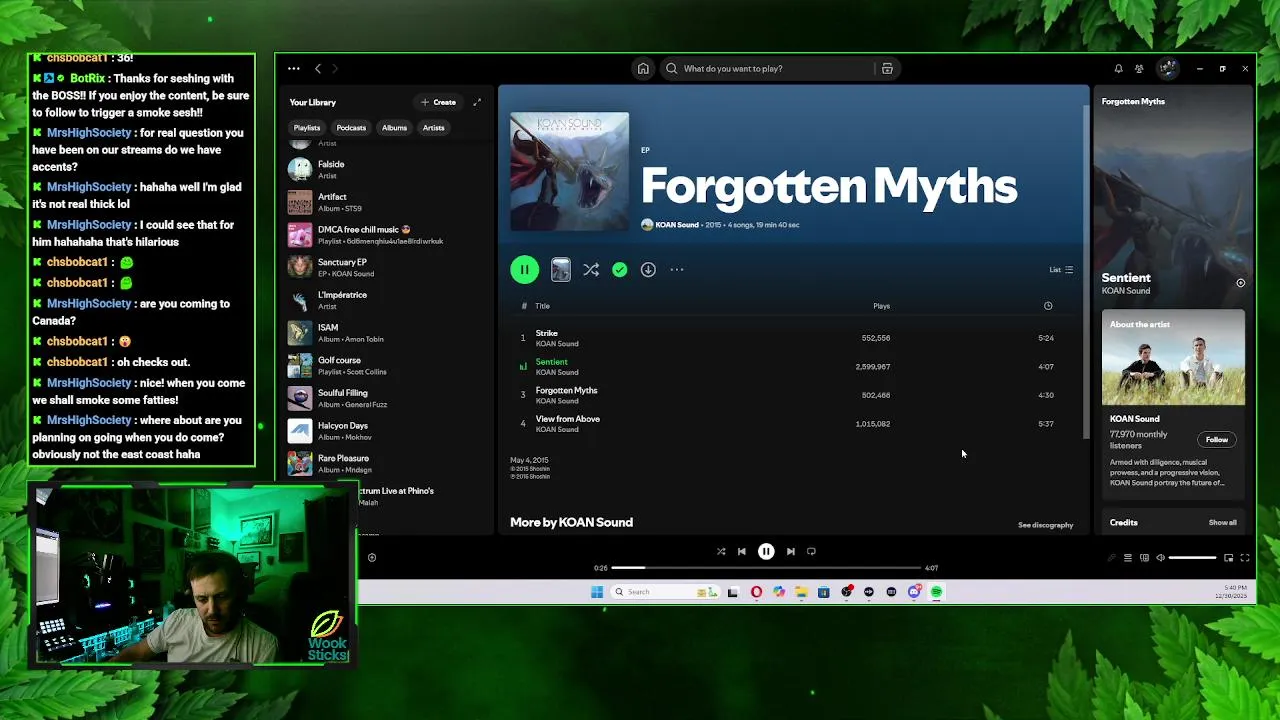Open the three-dot Spotify app menu
Screen dimensions: 1280x720
[x=294, y=69]
